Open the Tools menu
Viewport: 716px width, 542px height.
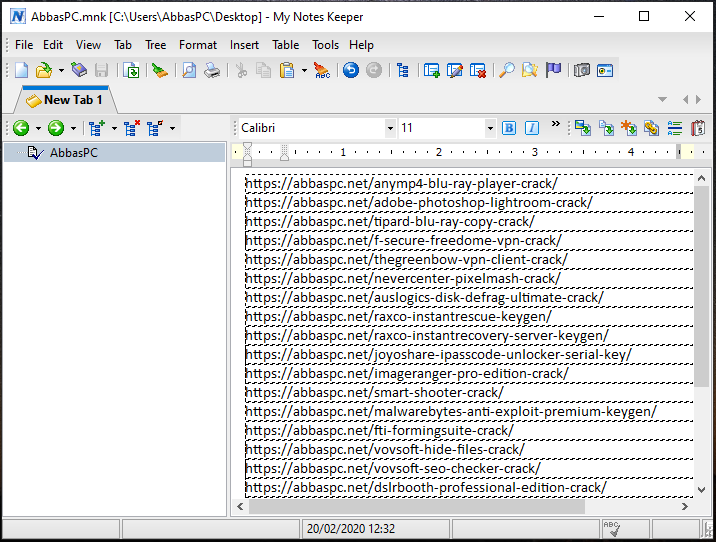pyautogui.click(x=325, y=45)
